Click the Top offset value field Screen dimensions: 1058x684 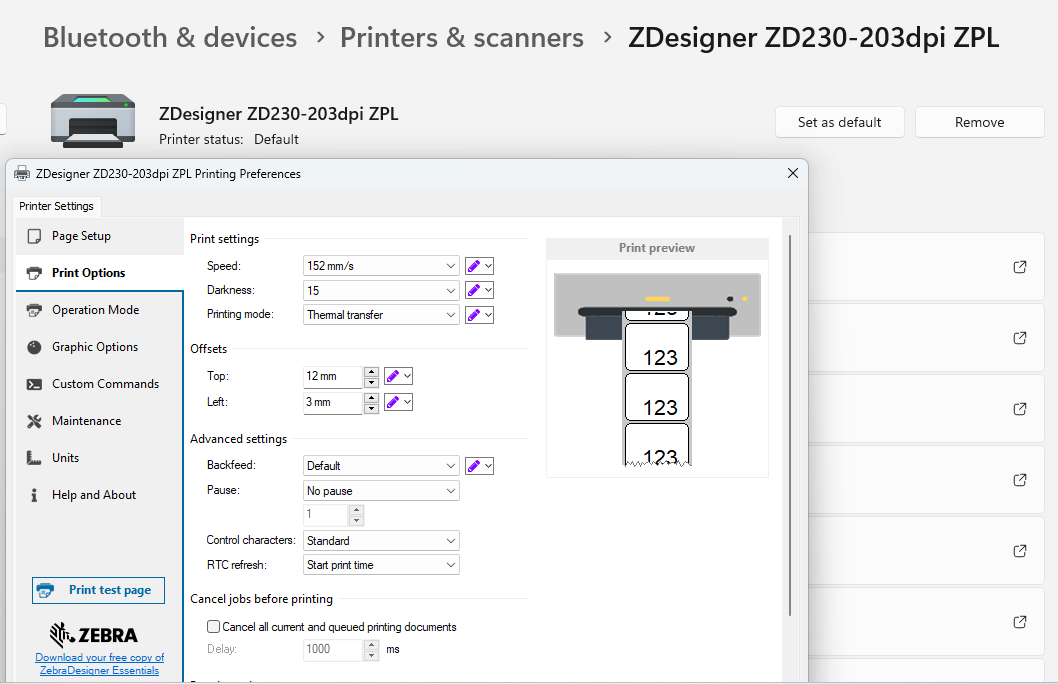tap(332, 376)
